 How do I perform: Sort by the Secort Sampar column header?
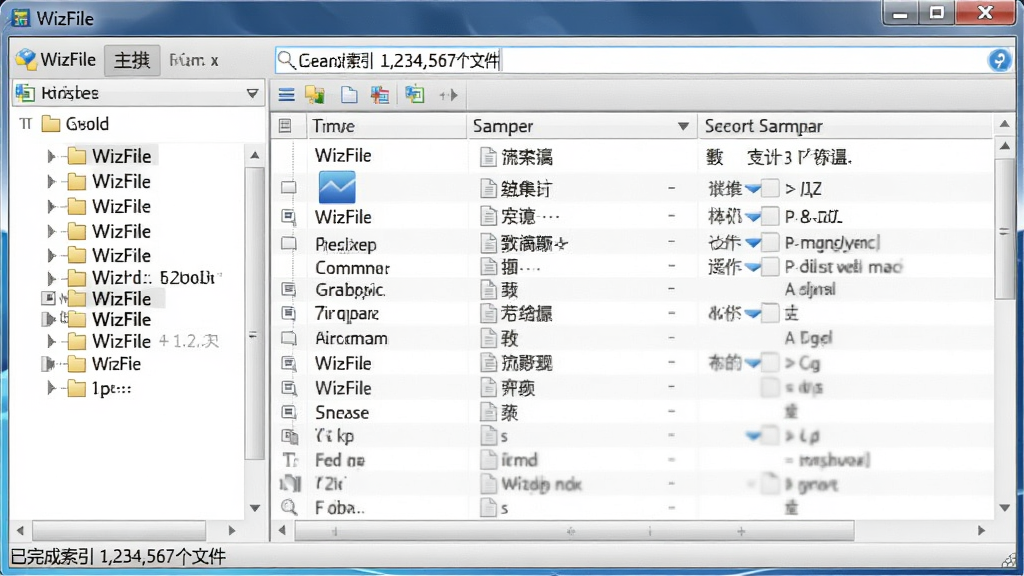[844, 126]
